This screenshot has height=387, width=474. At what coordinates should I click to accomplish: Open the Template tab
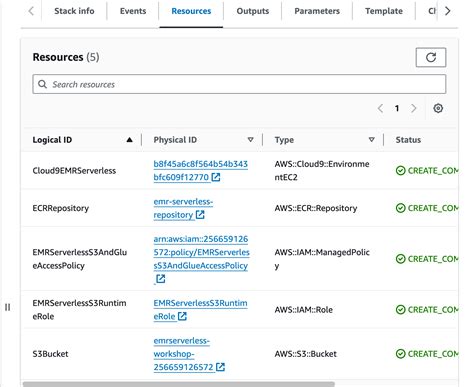[384, 11]
